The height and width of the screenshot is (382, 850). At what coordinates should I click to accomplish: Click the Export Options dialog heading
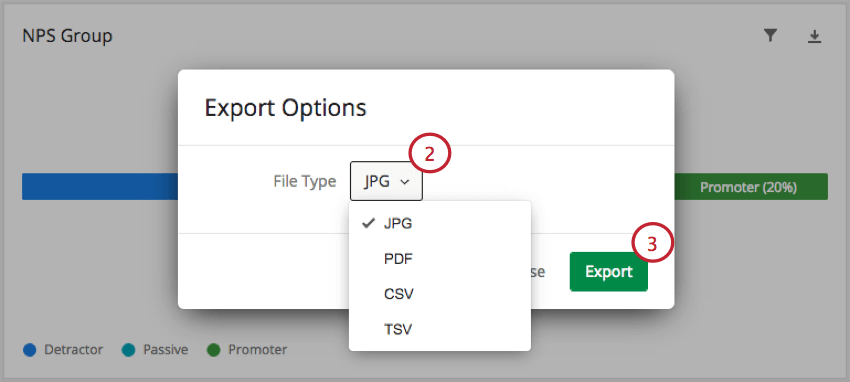pos(286,108)
